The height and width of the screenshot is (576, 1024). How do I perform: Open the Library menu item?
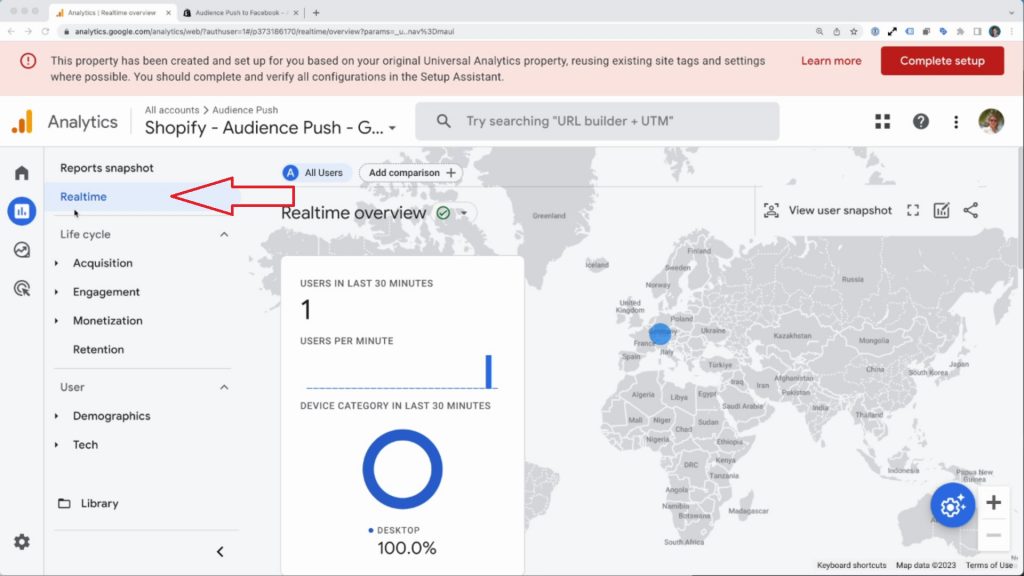tap(99, 504)
